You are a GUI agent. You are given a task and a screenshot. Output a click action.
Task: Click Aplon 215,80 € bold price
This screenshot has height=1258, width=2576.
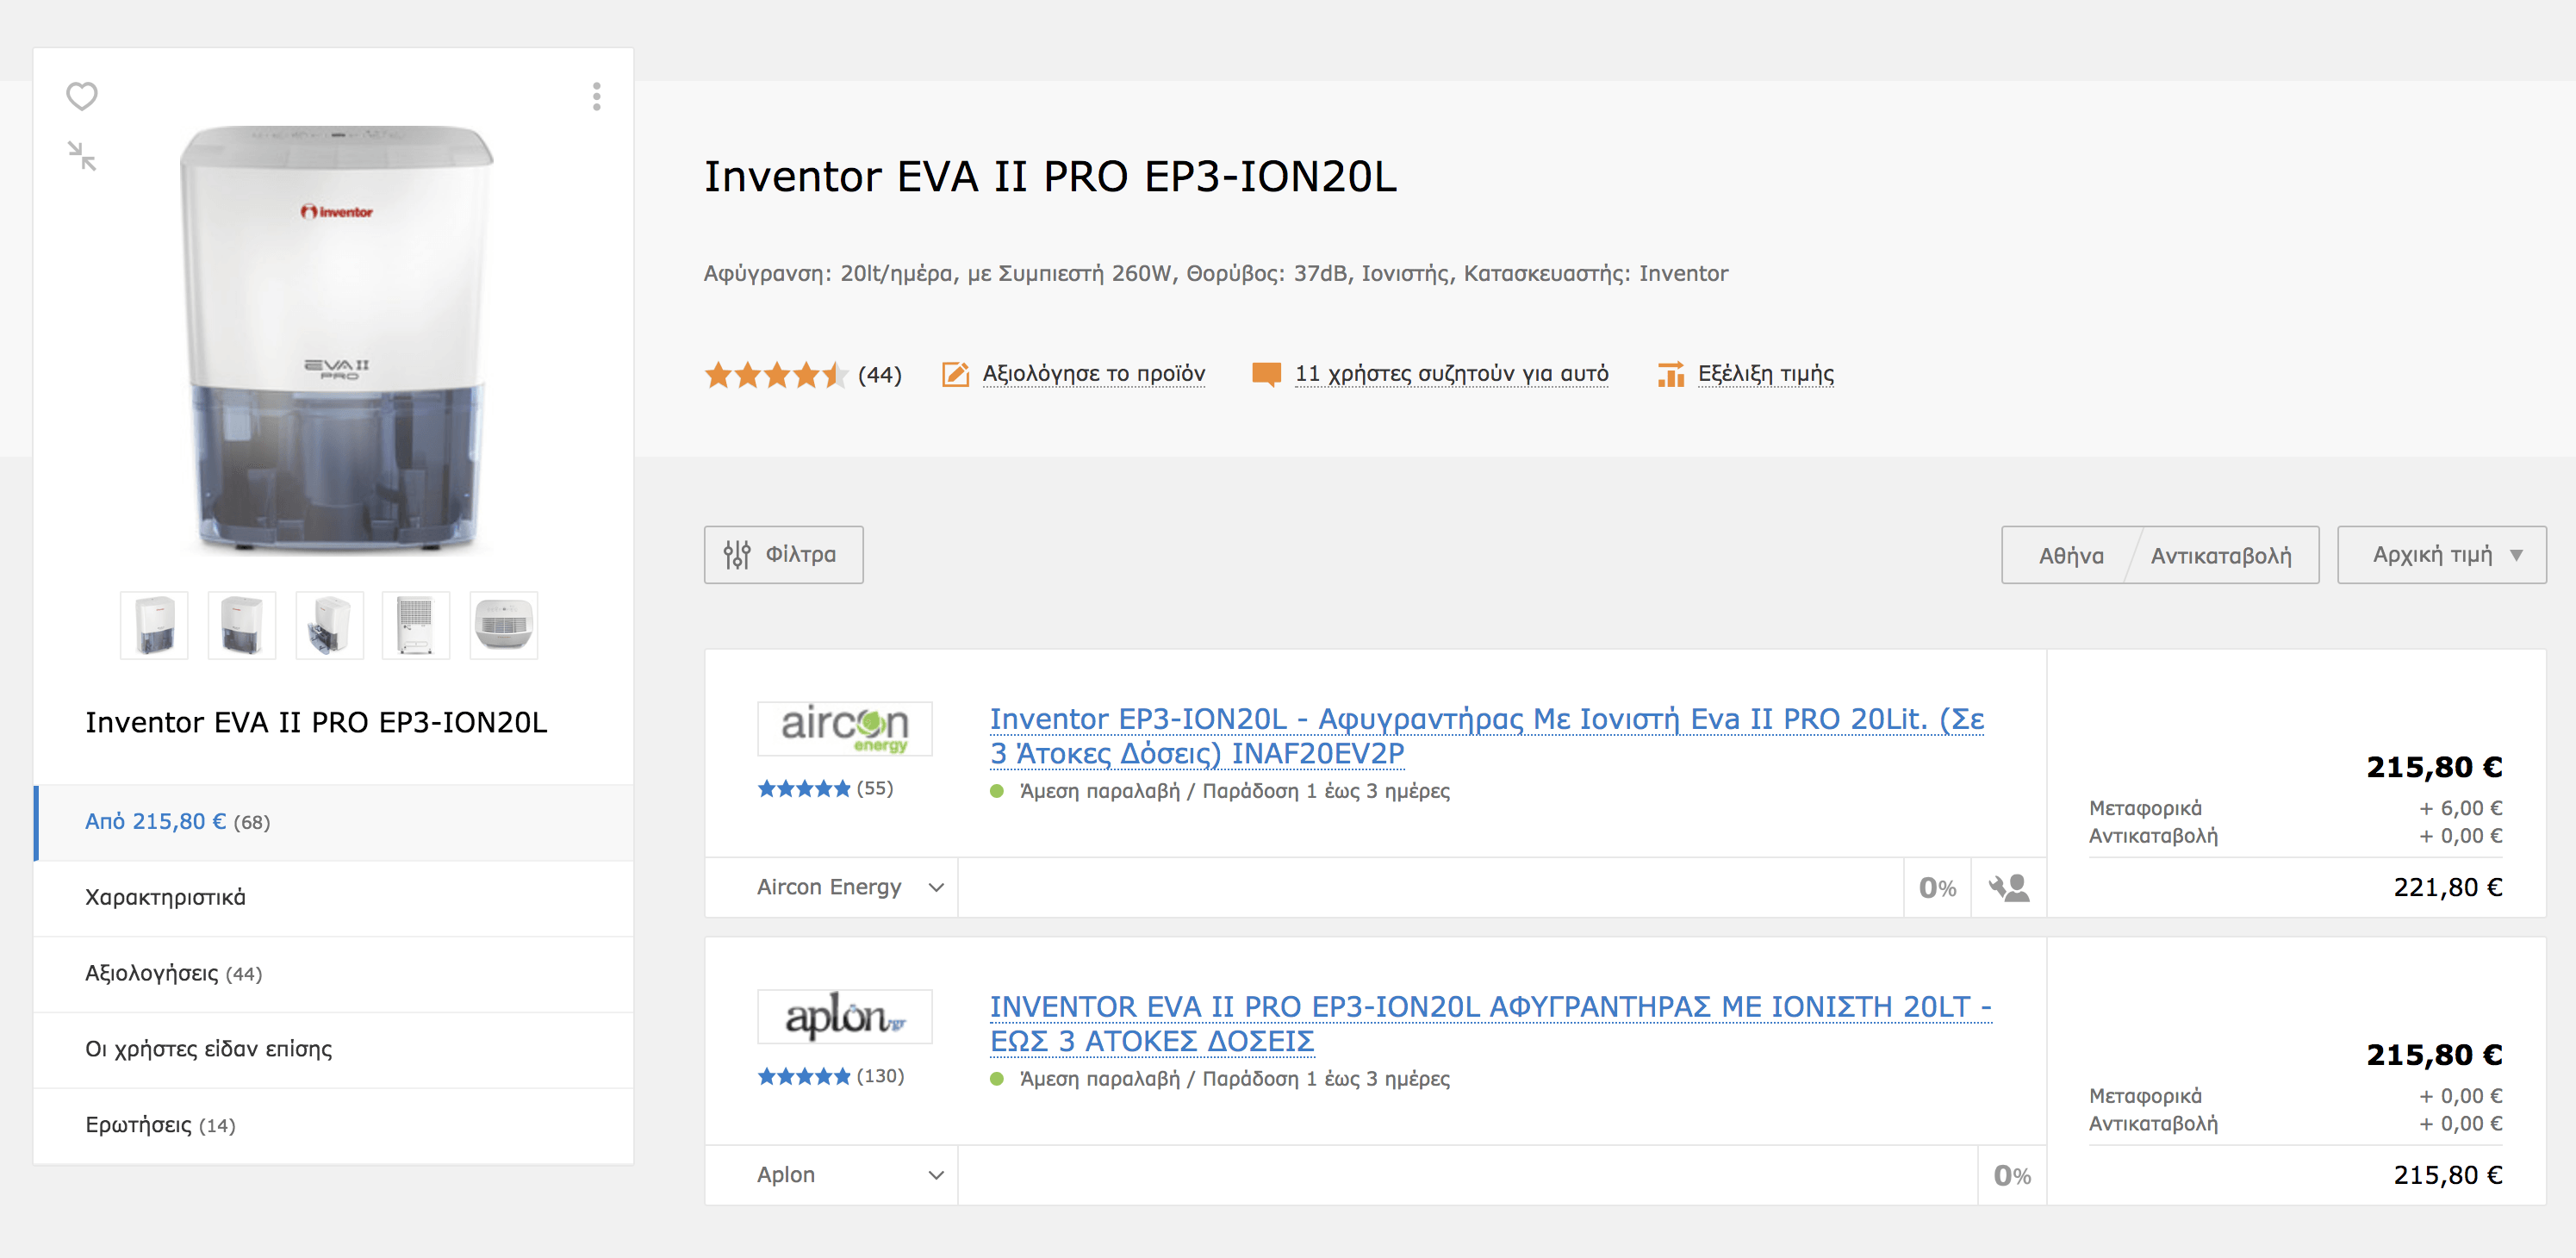click(2434, 1055)
